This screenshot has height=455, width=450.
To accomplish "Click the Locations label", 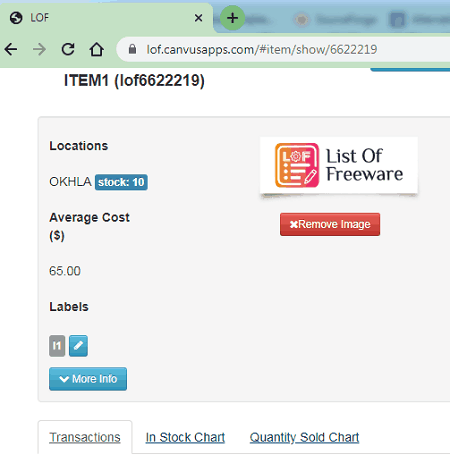I will click(79, 146).
